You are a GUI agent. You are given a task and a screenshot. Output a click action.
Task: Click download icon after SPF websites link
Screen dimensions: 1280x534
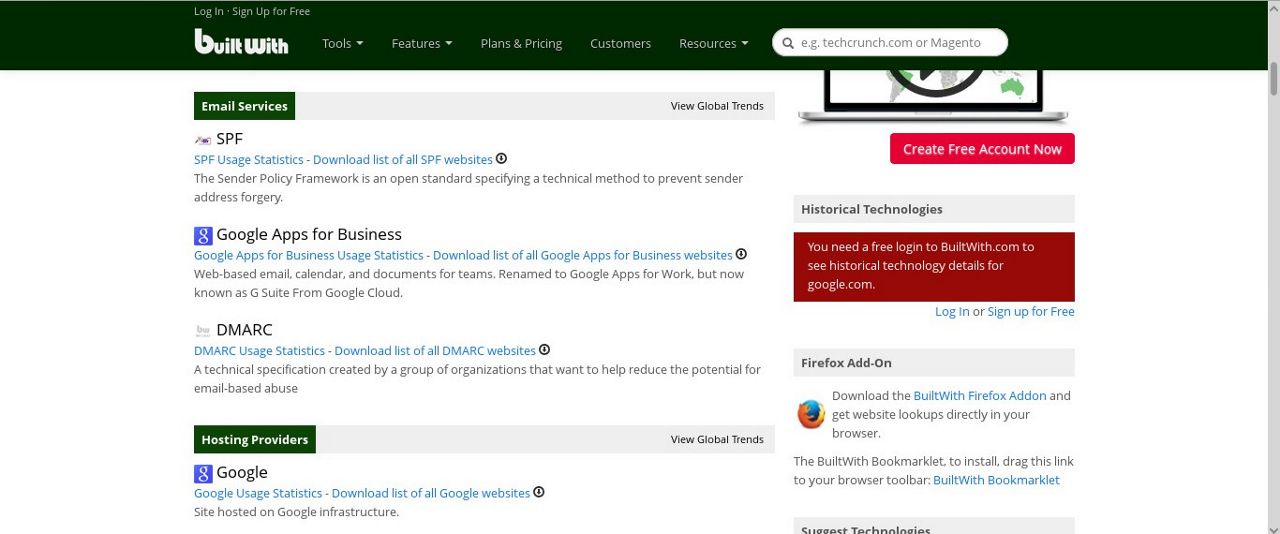click(x=502, y=158)
